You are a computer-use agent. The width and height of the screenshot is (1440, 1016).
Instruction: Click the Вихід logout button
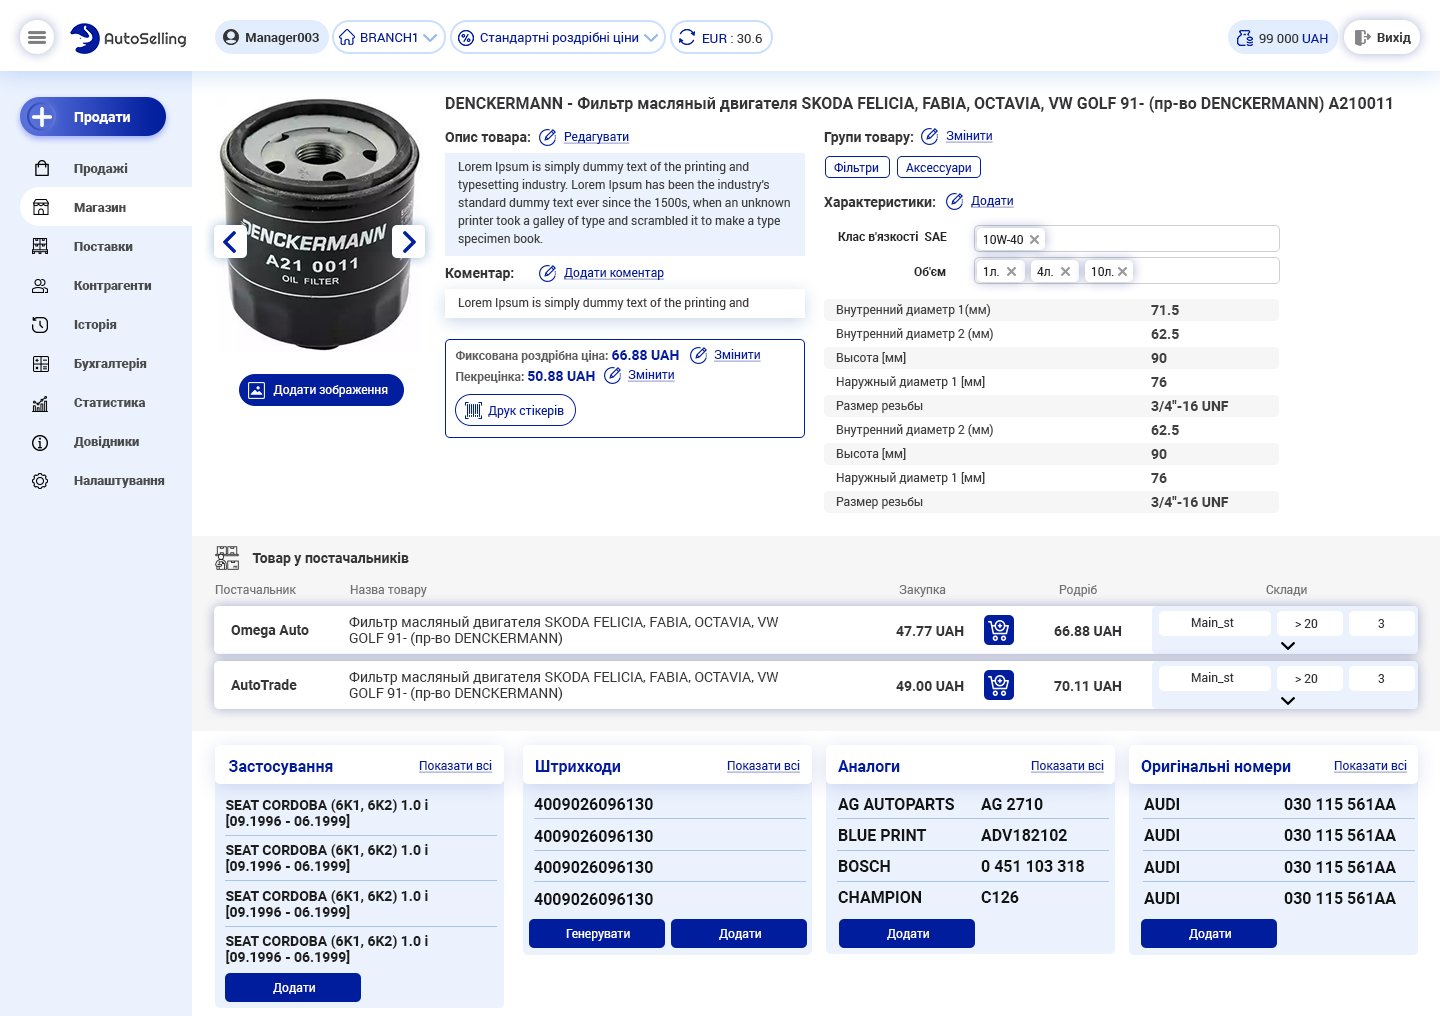coord(1382,38)
